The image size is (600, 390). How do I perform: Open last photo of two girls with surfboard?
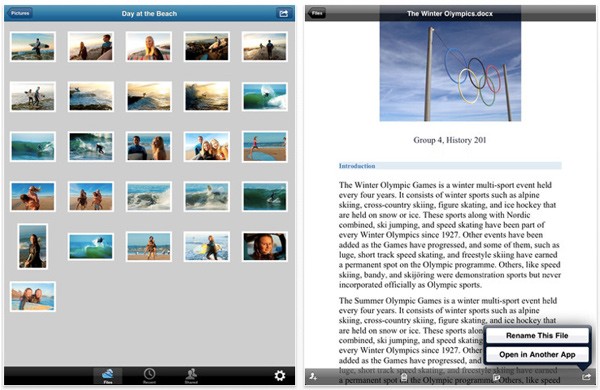click(x=33, y=297)
